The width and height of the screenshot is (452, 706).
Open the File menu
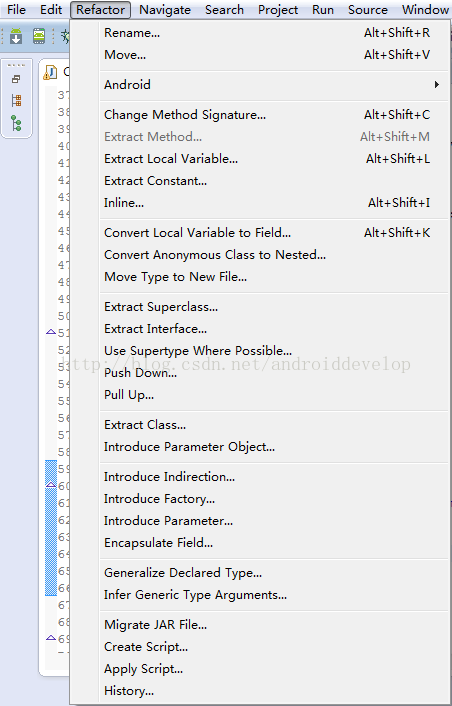pos(16,9)
